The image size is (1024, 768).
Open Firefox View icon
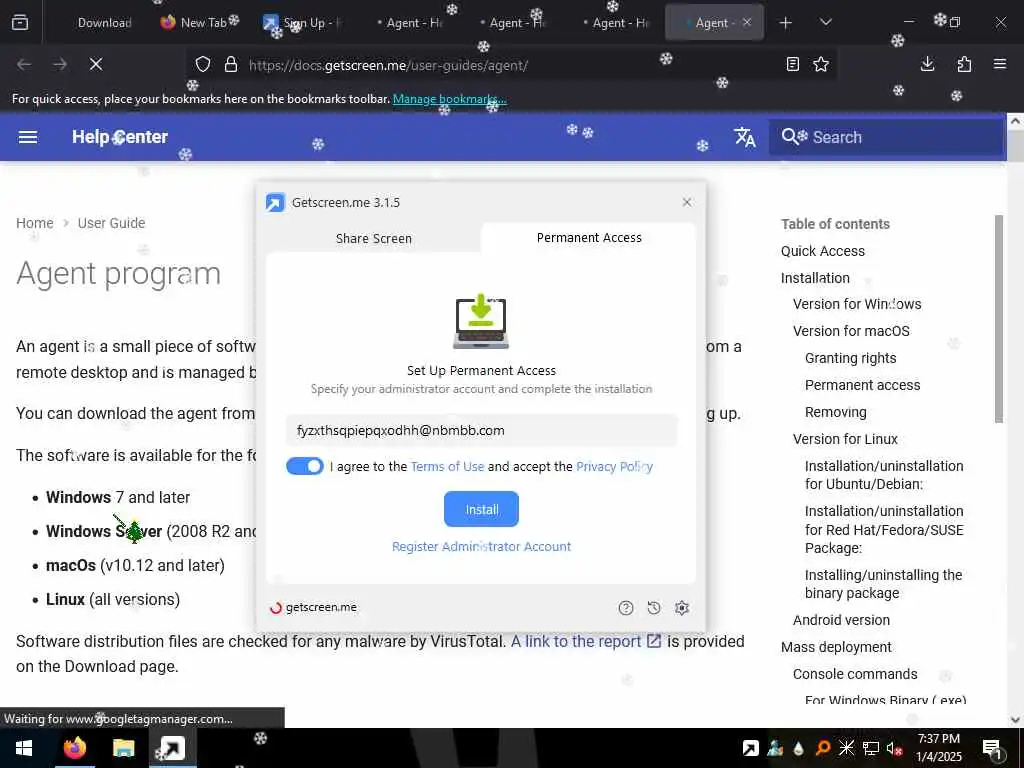coord(20,23)
